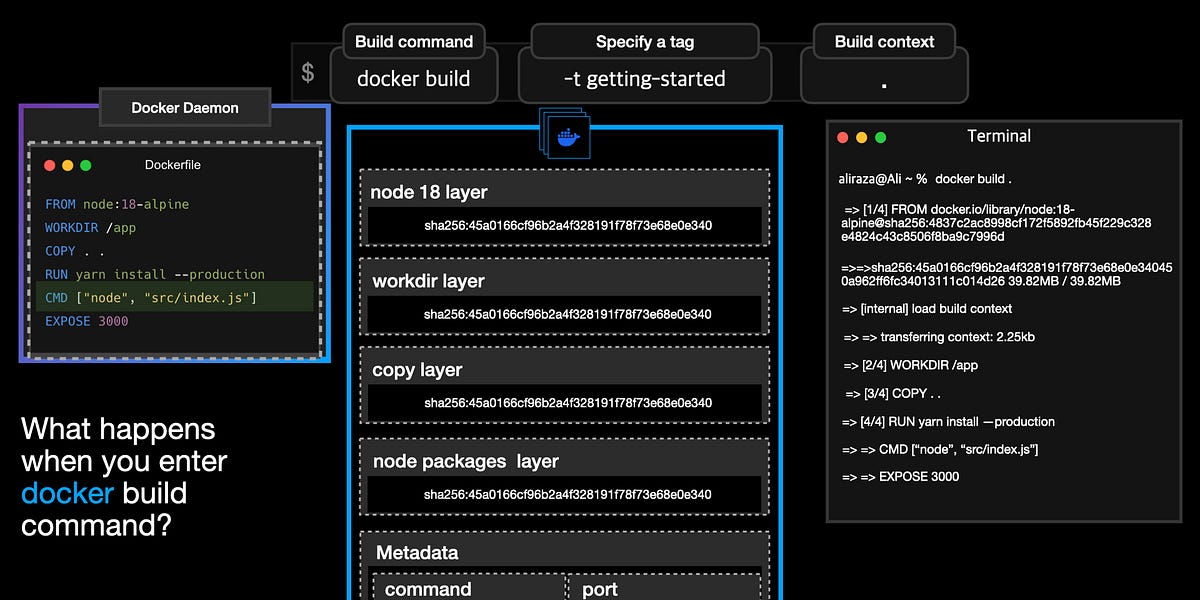Image resolution: width=1200 pixels, height=600 pixels.
Task: Click the red dot on the Terminal window
Action: pyautogui.click(x=841, y=136)
